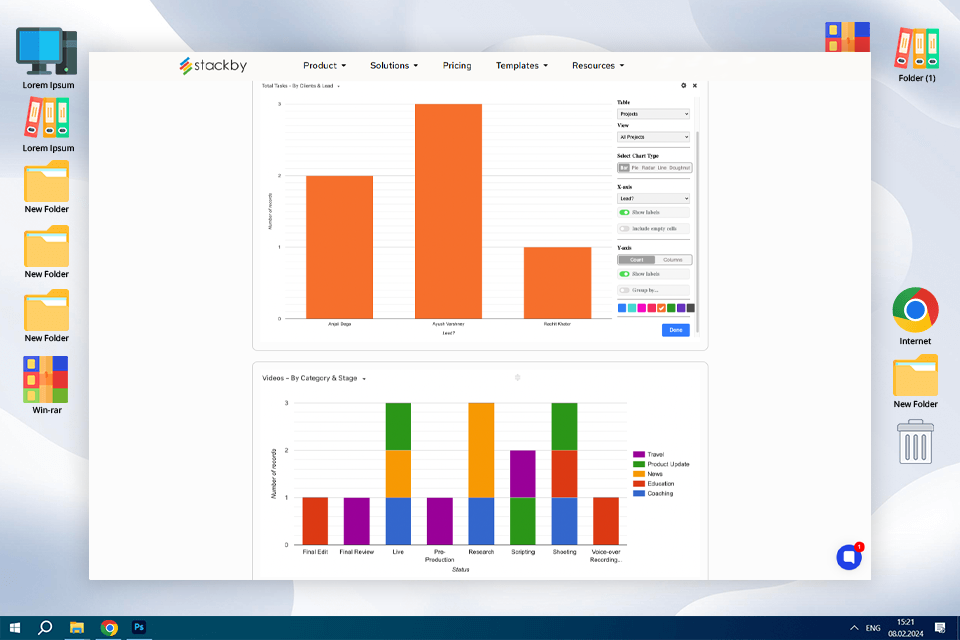Pick the magenta color swatch
The image size is (960, 640).
pos(642,308)
